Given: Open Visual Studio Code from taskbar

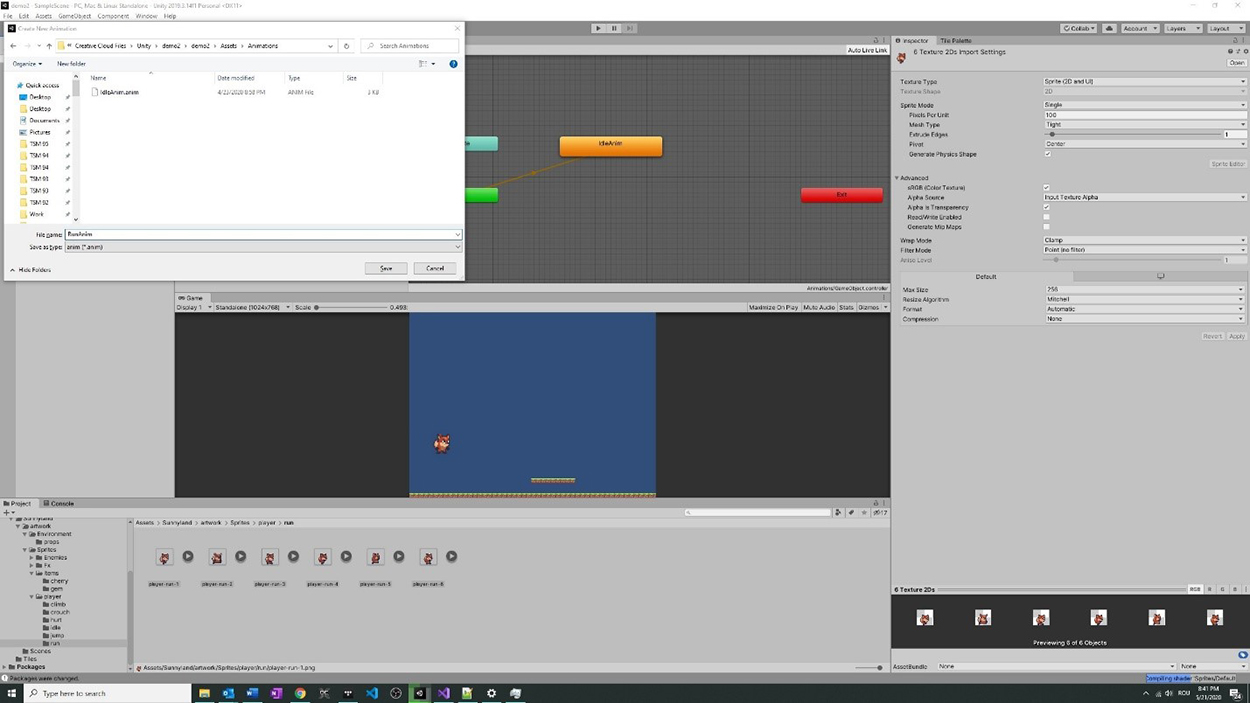Looking at the screenshot, I should (x=372, y=693).
